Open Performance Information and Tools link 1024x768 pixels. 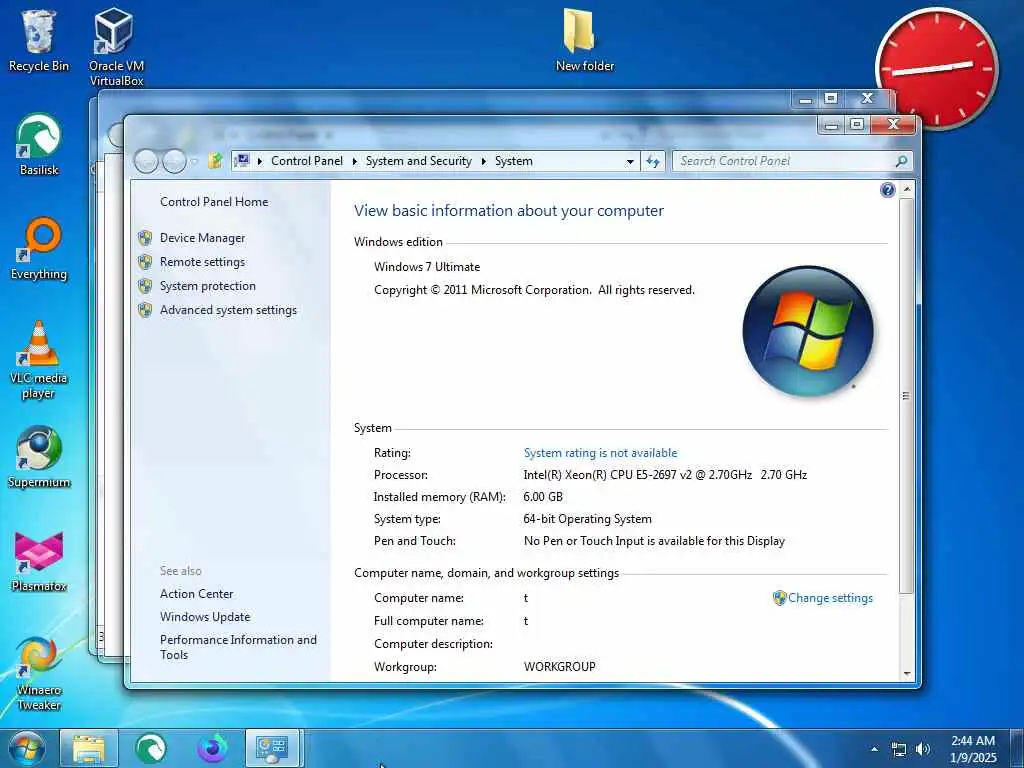pyautogui.click(x=238, y=647)
